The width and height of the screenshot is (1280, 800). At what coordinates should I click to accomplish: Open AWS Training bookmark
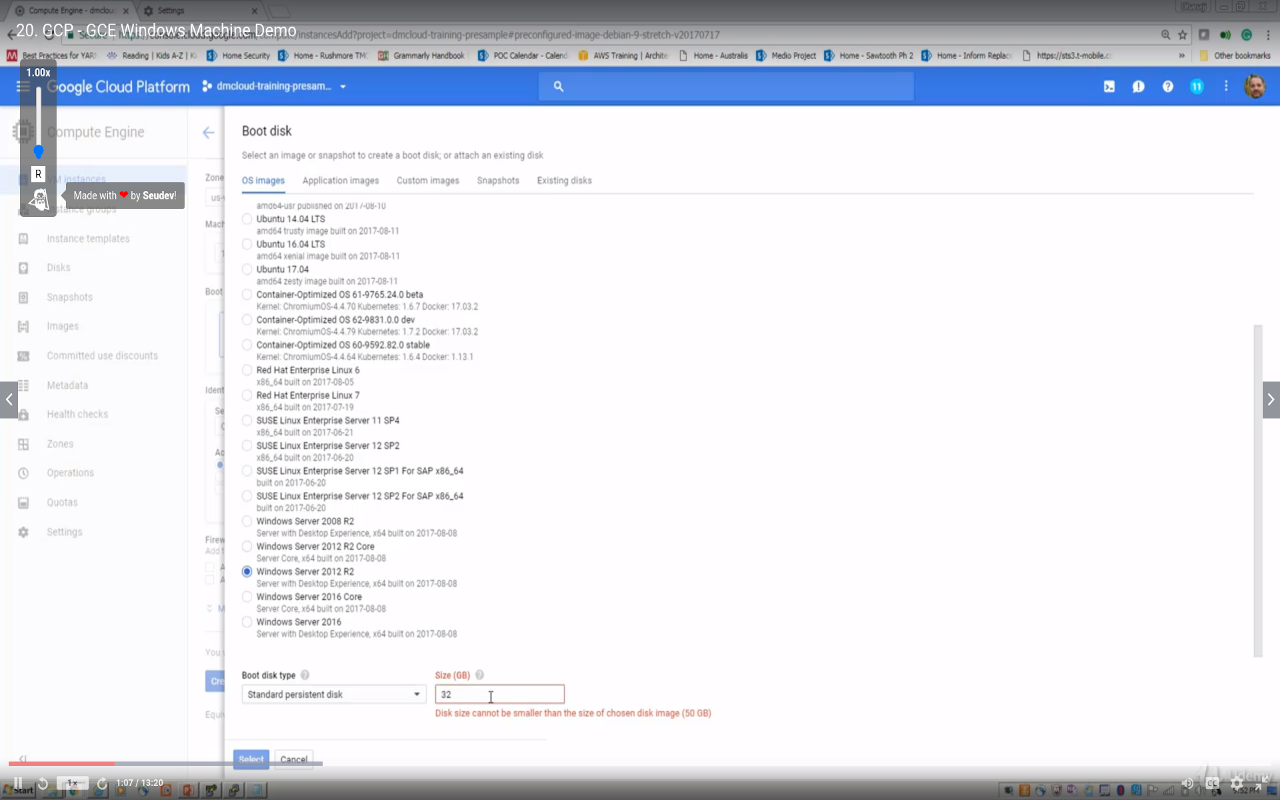623,56
